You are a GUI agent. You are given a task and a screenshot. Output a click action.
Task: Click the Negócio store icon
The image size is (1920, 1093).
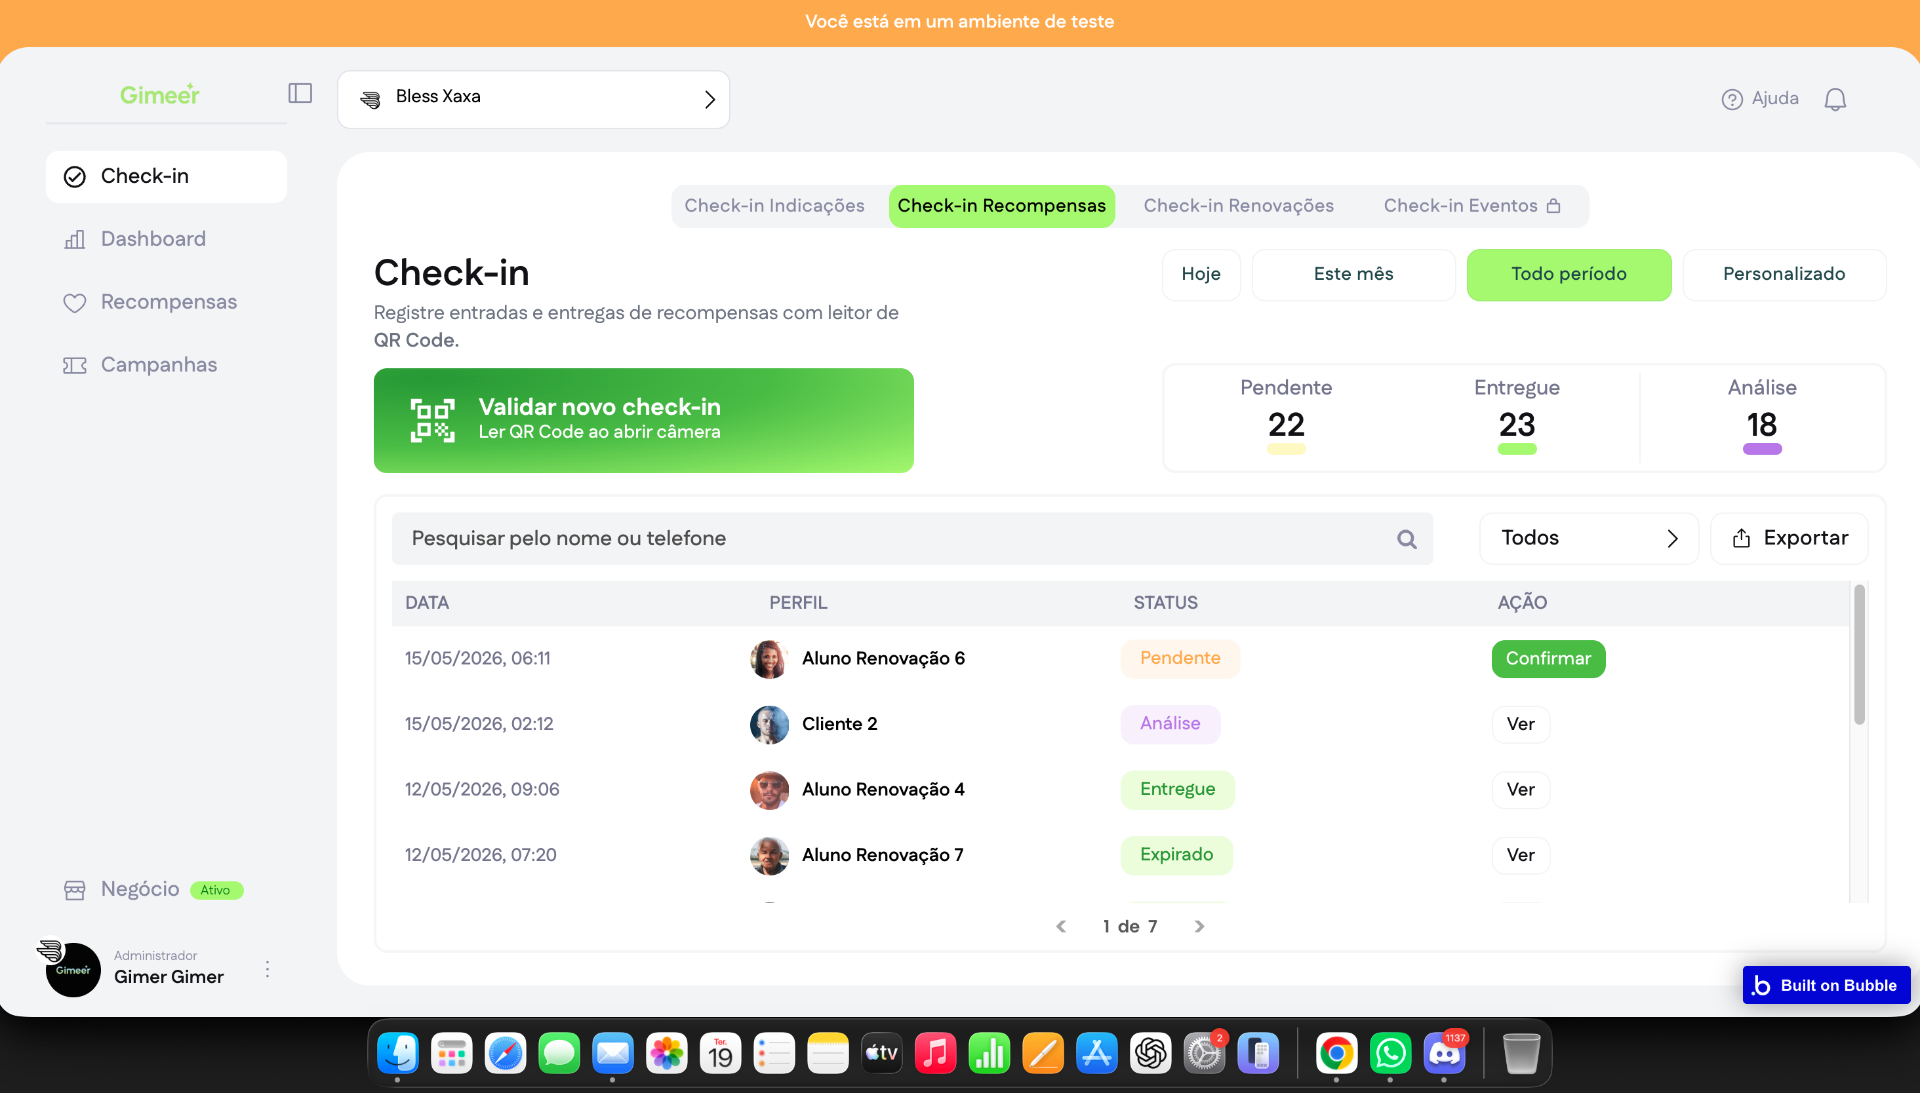(x=75, y=890)
